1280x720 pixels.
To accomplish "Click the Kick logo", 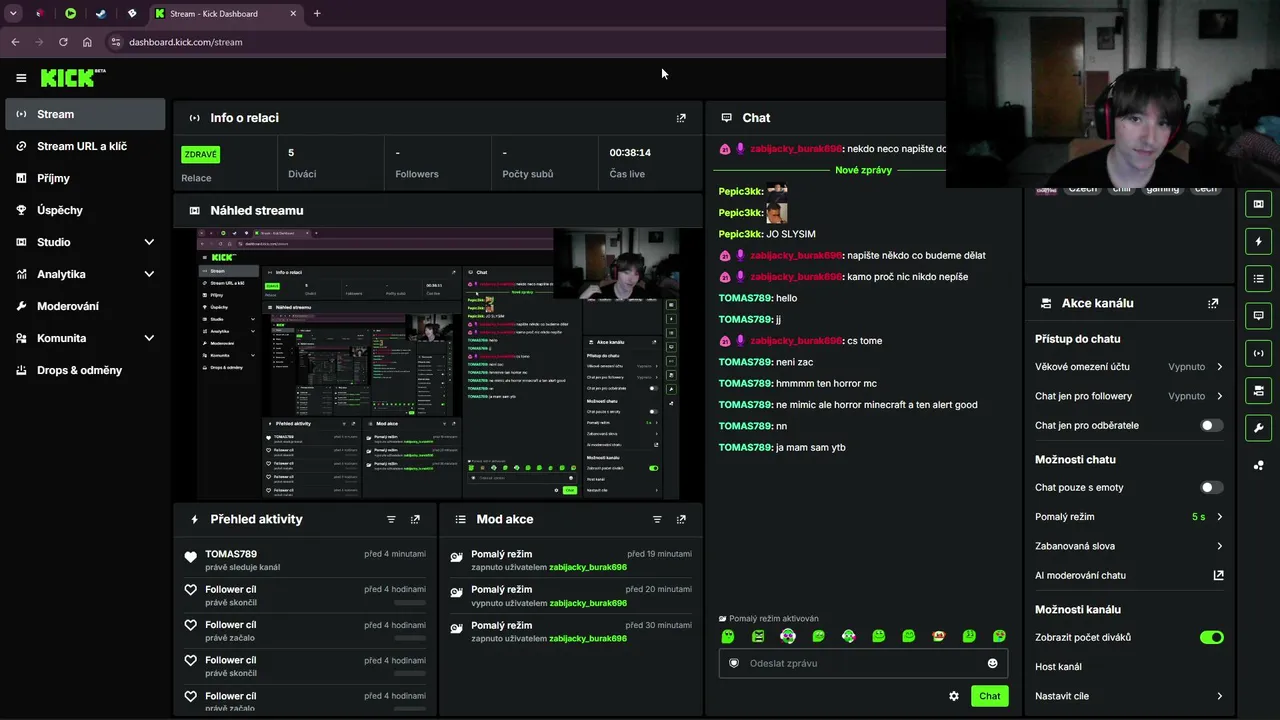I will point(73,78).
